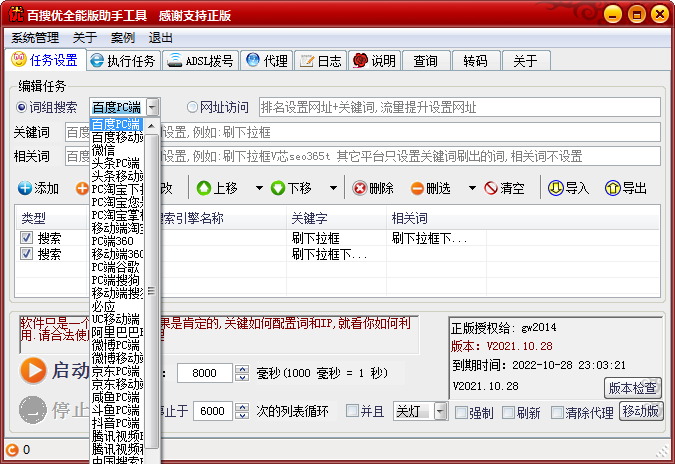Click dropdown list scroll-up arrow
Viewport: 675px width, 464px height.
tap(152, 126)
